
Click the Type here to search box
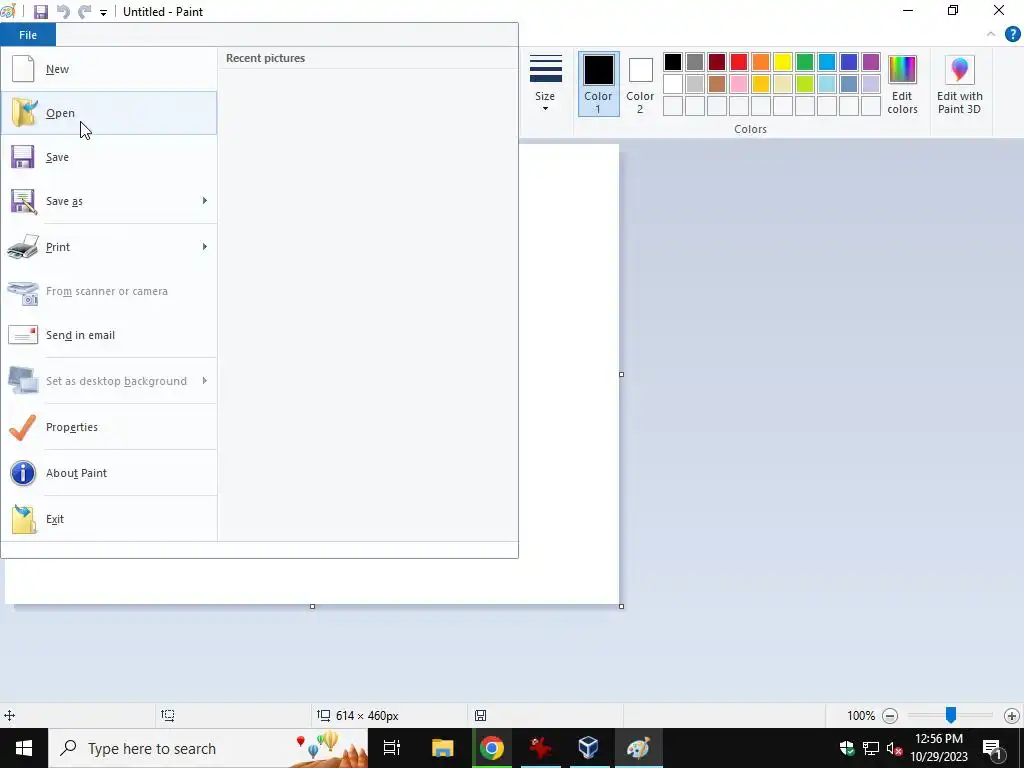click(x=208, y=748)
